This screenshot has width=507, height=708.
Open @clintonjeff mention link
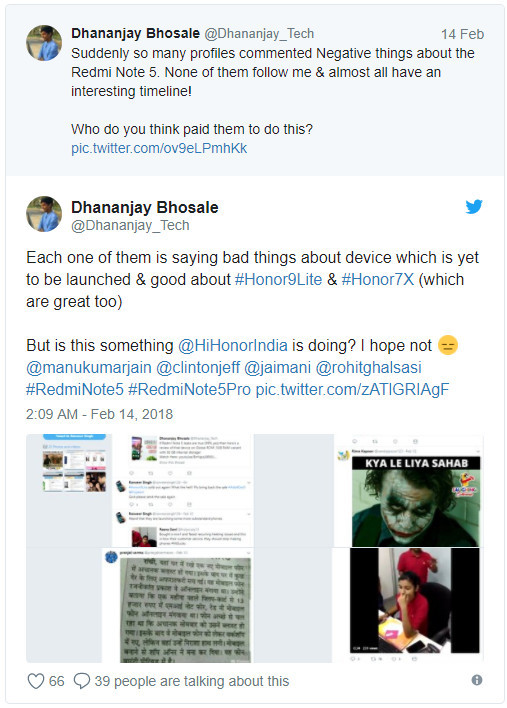[198, 368]
